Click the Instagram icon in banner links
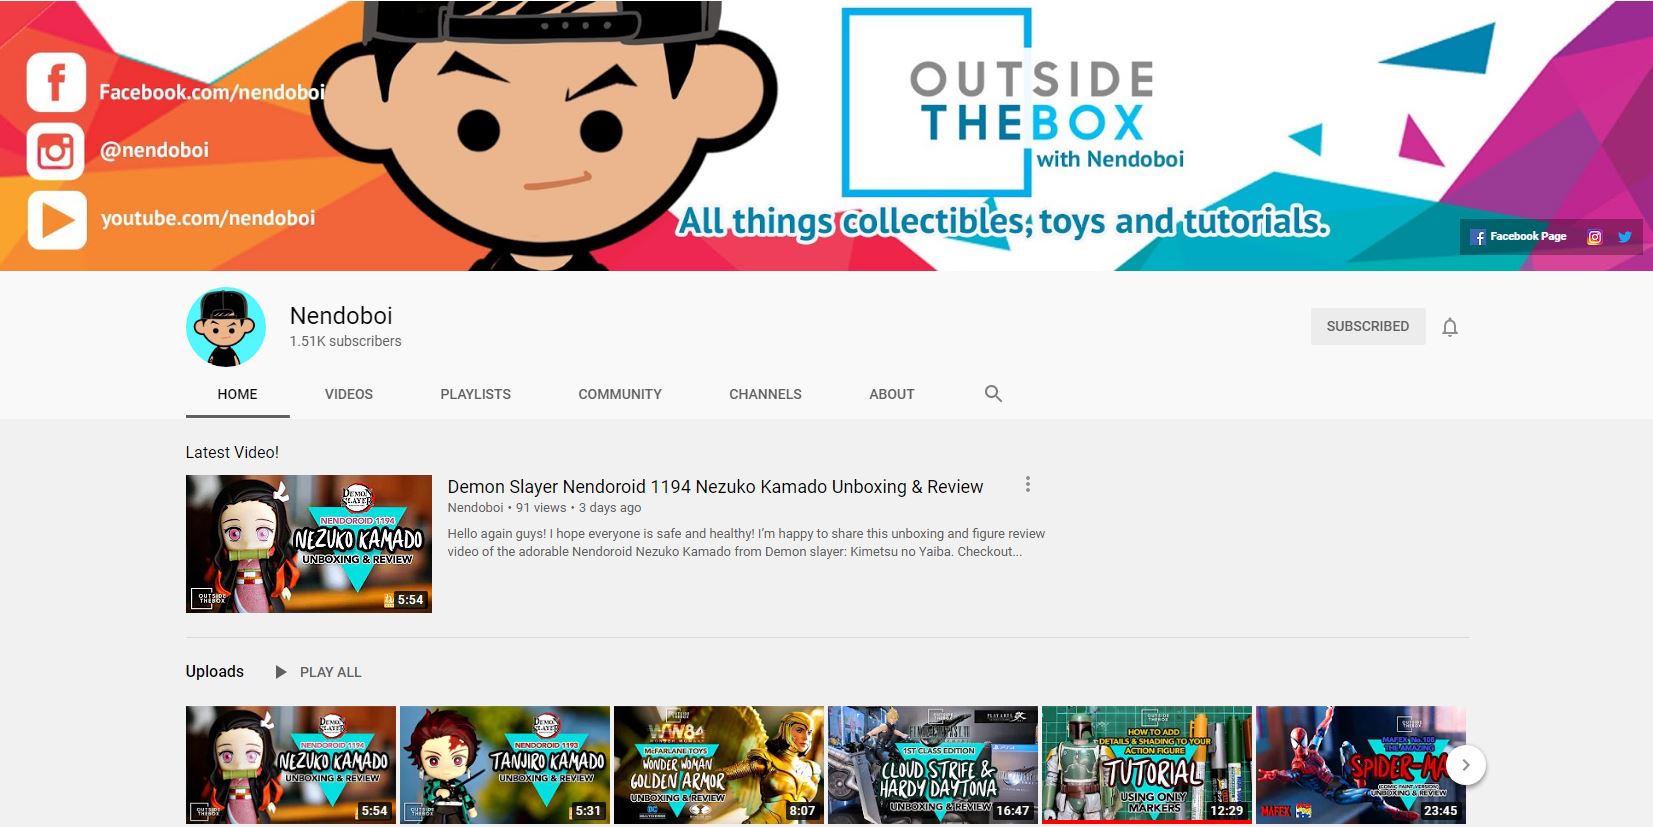Screen dimensions: 1653x827 point(1595,237)
